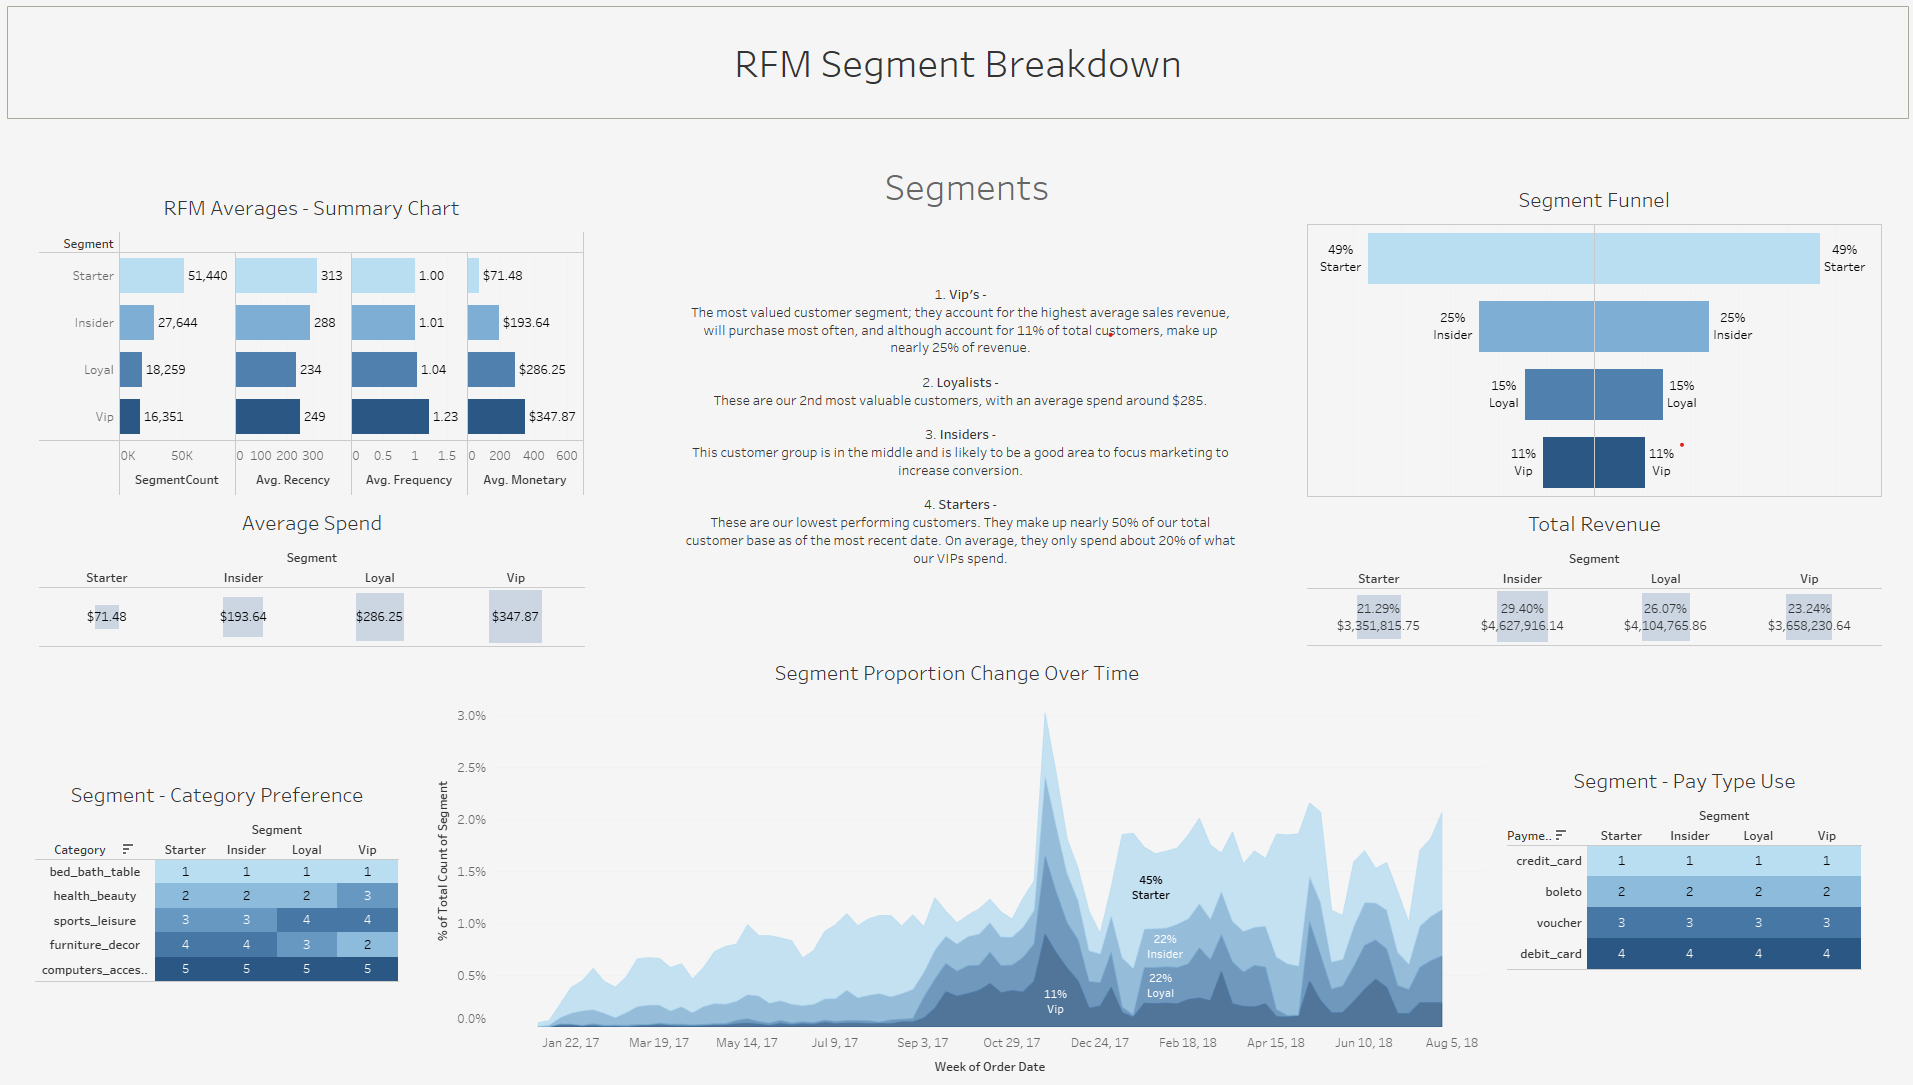
Task: Click the 11% Vip area in time chart
Action: click(x=1055, y=1001)
